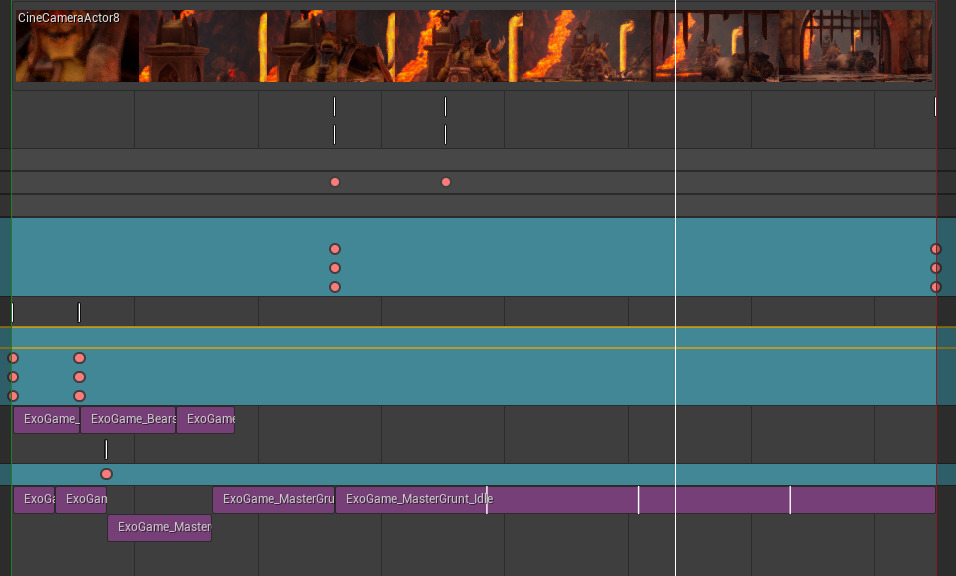Click the ExoGame_Master clip on lowest row
Image resolution: width=956 pixels, height=576 pixels.
[159, 527]
